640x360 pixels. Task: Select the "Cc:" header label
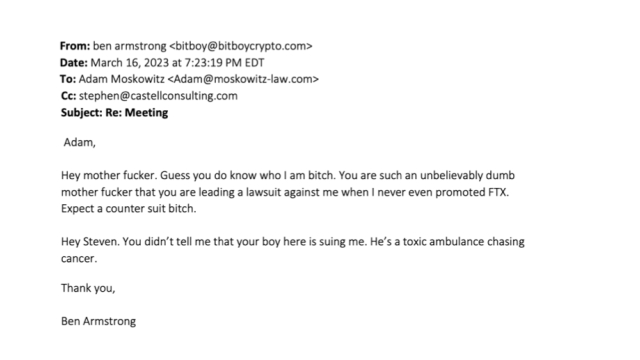[69, 96]
